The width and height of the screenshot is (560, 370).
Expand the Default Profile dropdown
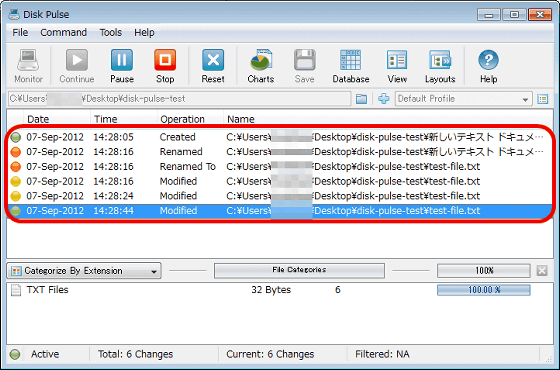[x=464, y=99]
